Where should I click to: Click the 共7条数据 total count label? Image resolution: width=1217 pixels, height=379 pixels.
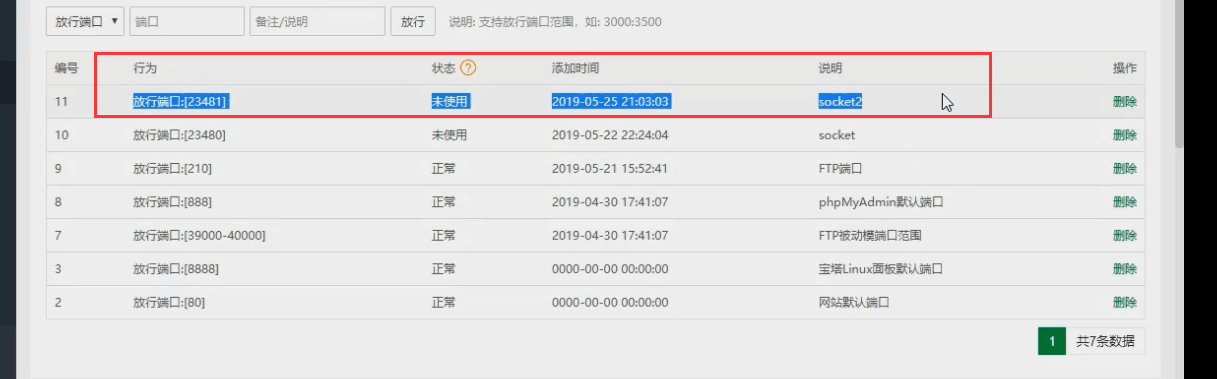click(1105, 341)
